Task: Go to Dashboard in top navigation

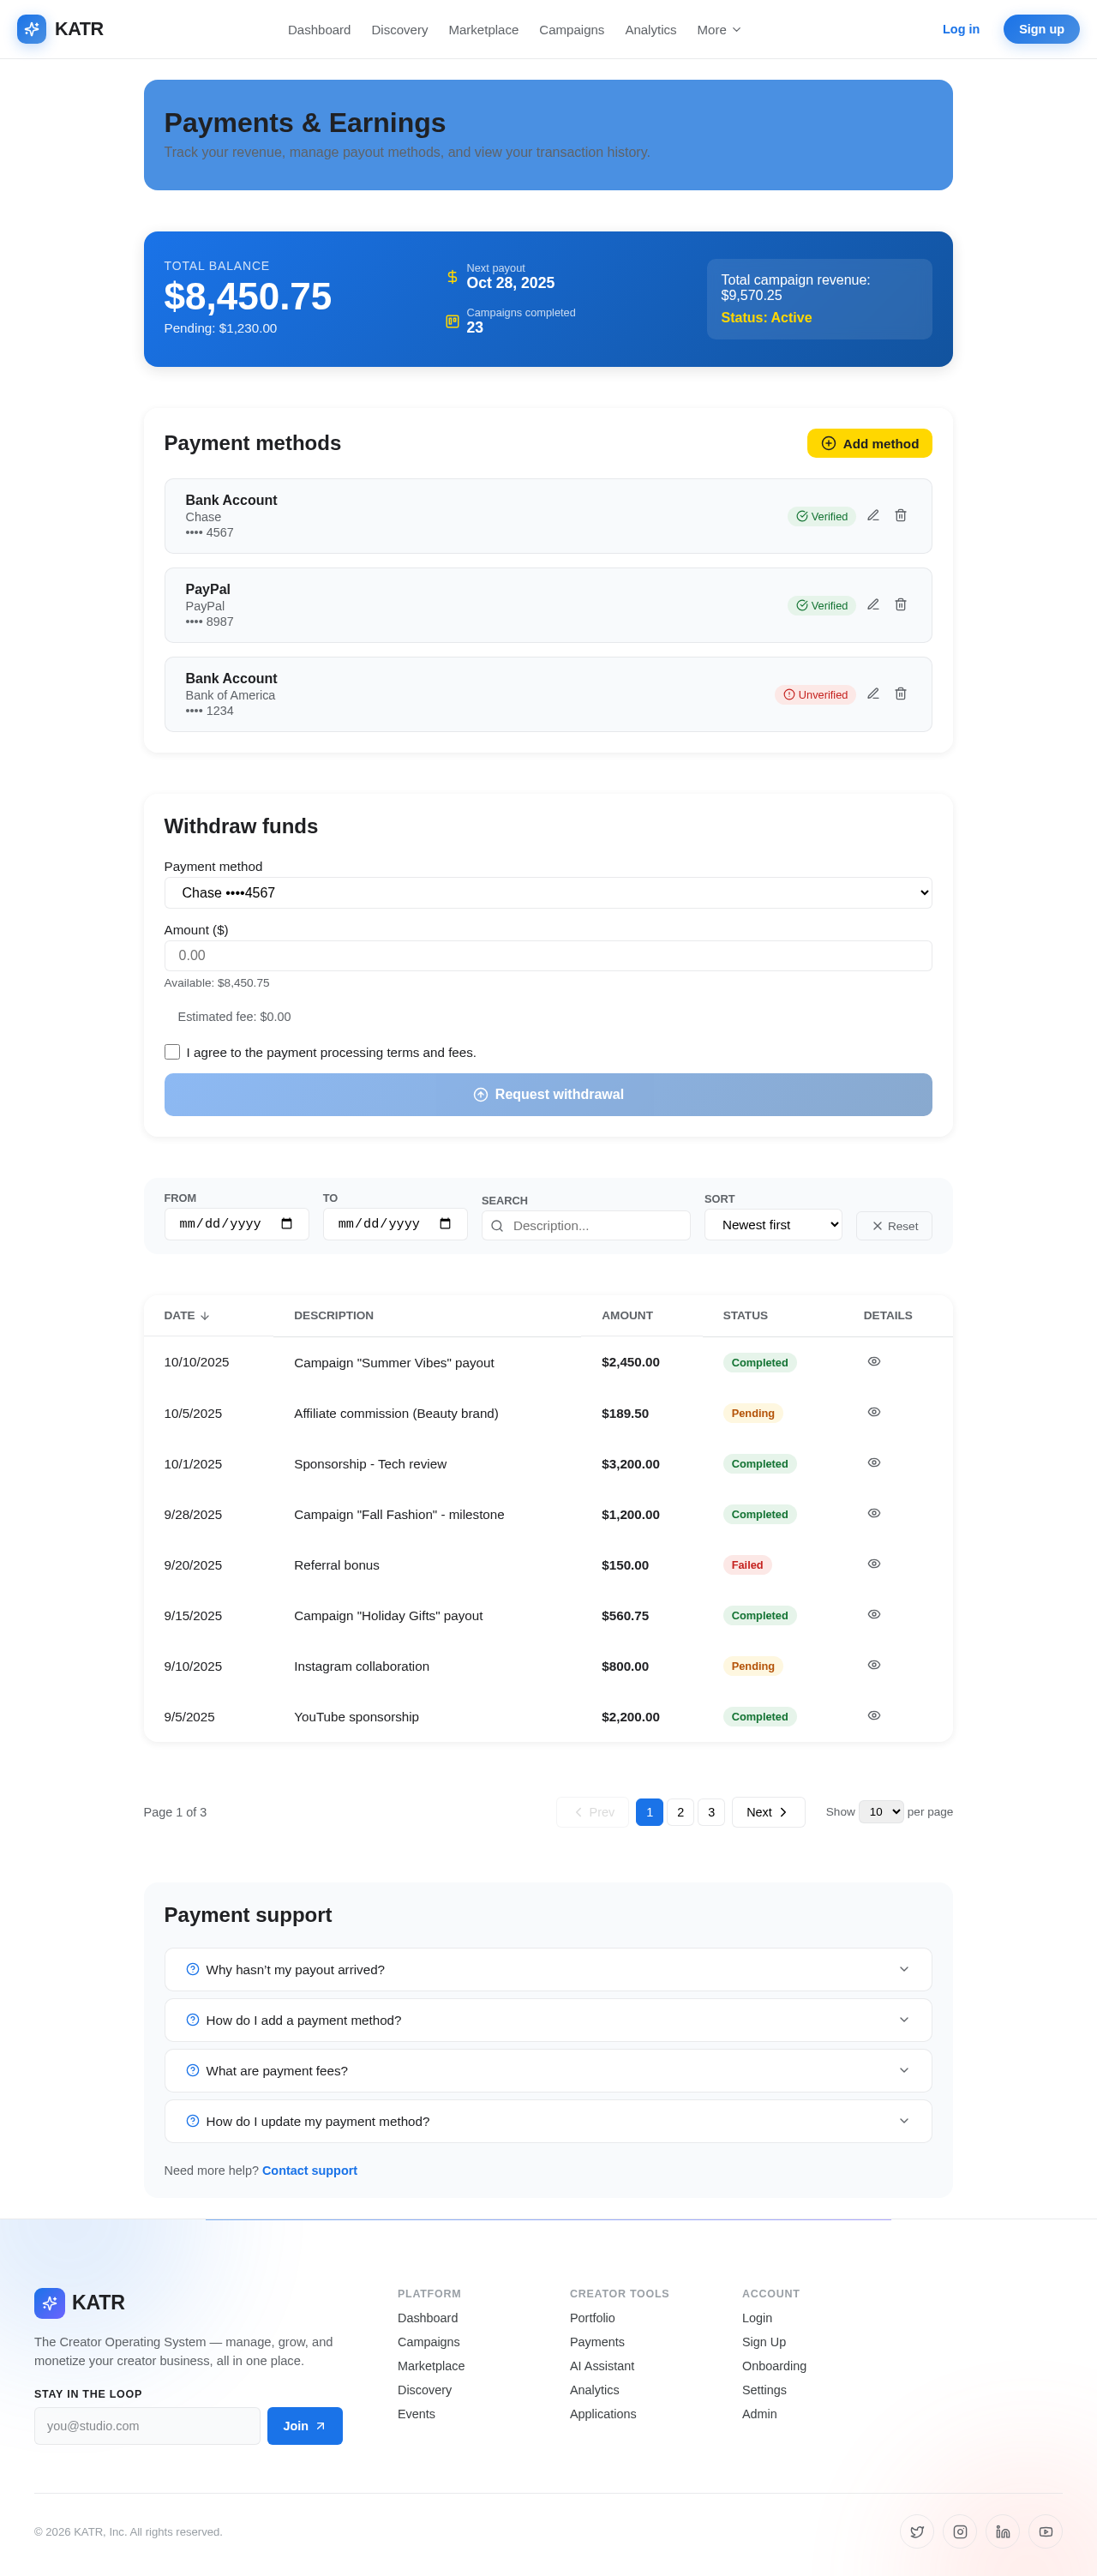Action: click(319, 30)
